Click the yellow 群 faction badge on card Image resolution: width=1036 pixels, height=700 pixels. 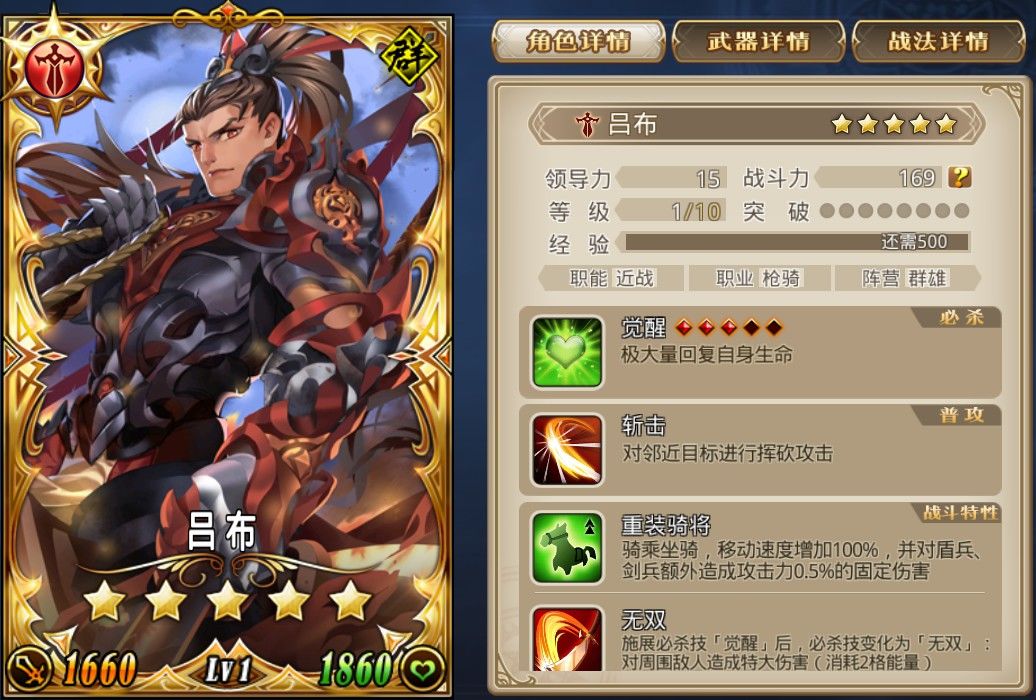[x=410, y=56]
